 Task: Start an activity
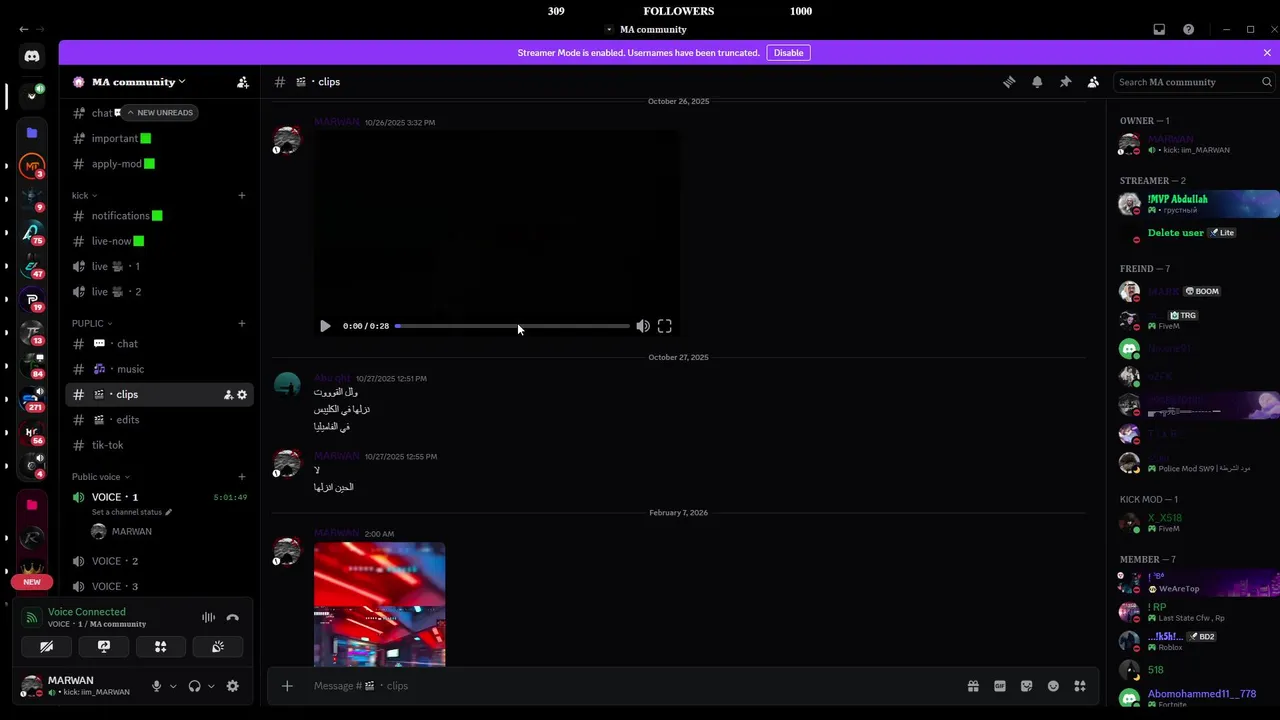(160, 647)
